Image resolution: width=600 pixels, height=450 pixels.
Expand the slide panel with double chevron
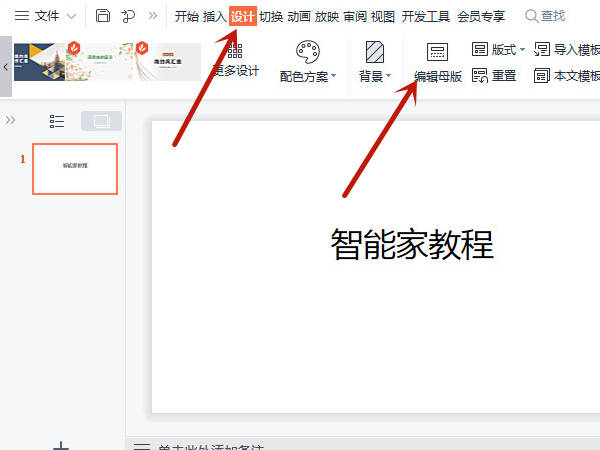pyautogui.click(x=10, y=120)
